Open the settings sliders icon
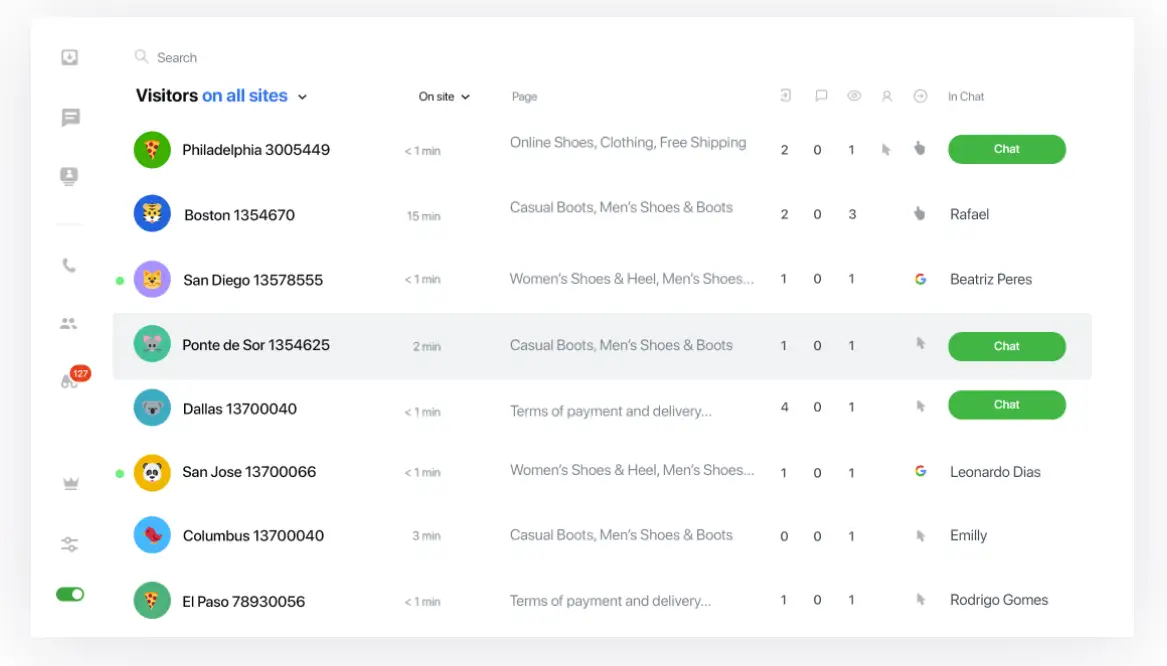Viewport: 1167px width, 666px height. point(69,545)
